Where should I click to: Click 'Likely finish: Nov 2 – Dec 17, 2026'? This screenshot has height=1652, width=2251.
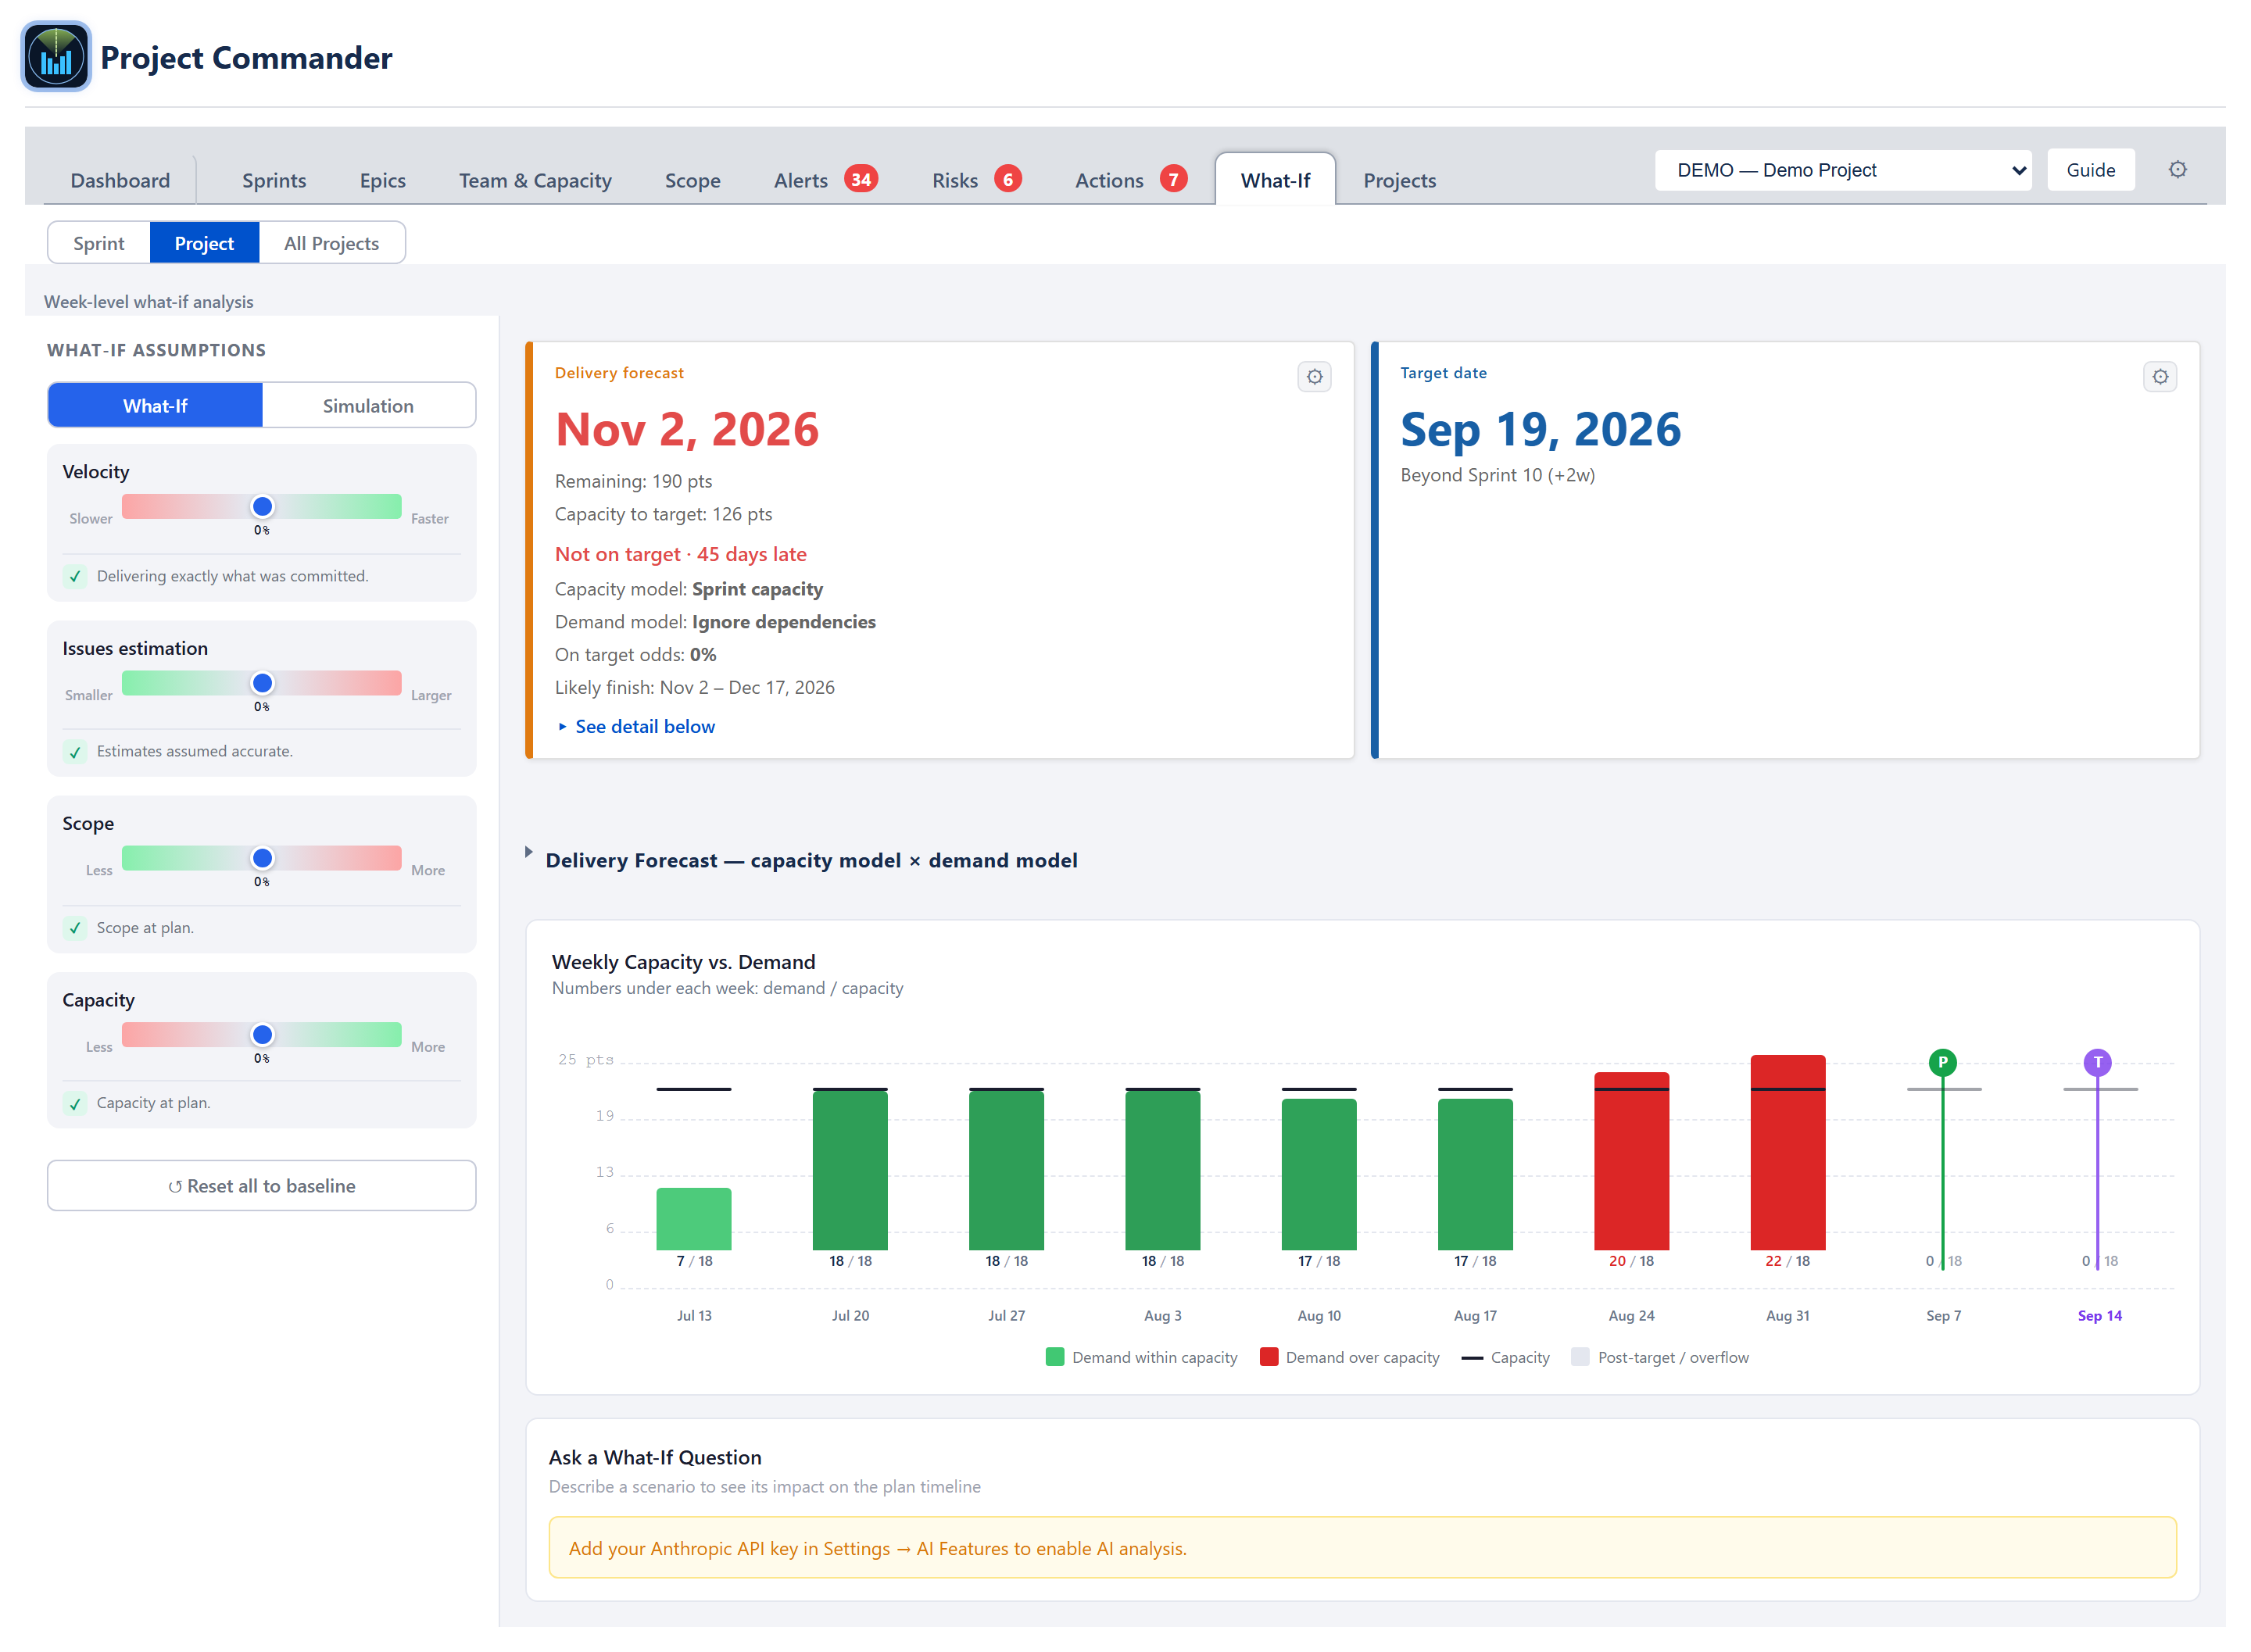(695, 688)
